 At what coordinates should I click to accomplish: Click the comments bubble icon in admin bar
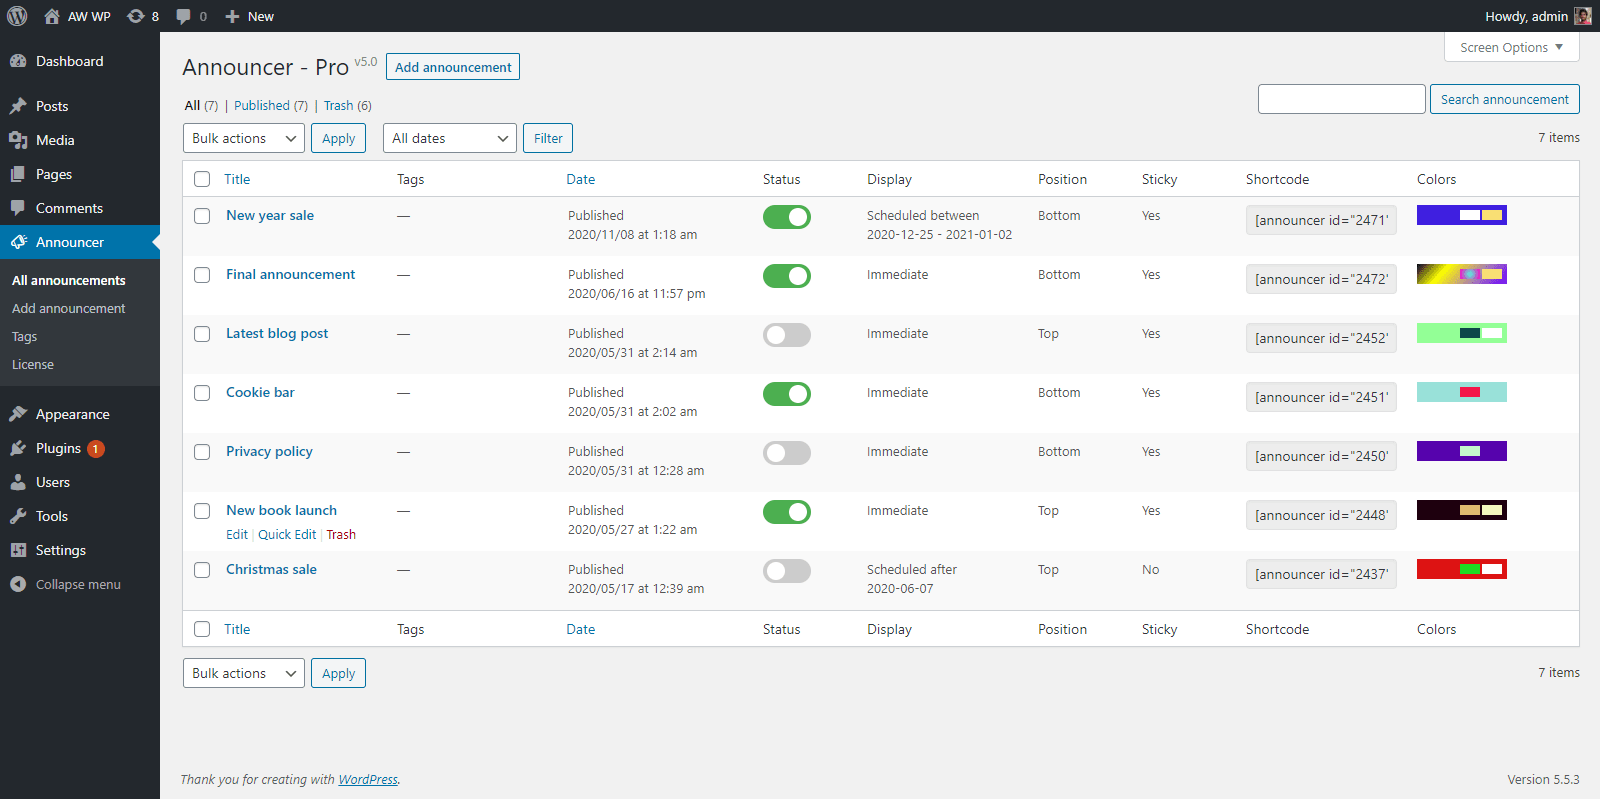coord(183,16)
